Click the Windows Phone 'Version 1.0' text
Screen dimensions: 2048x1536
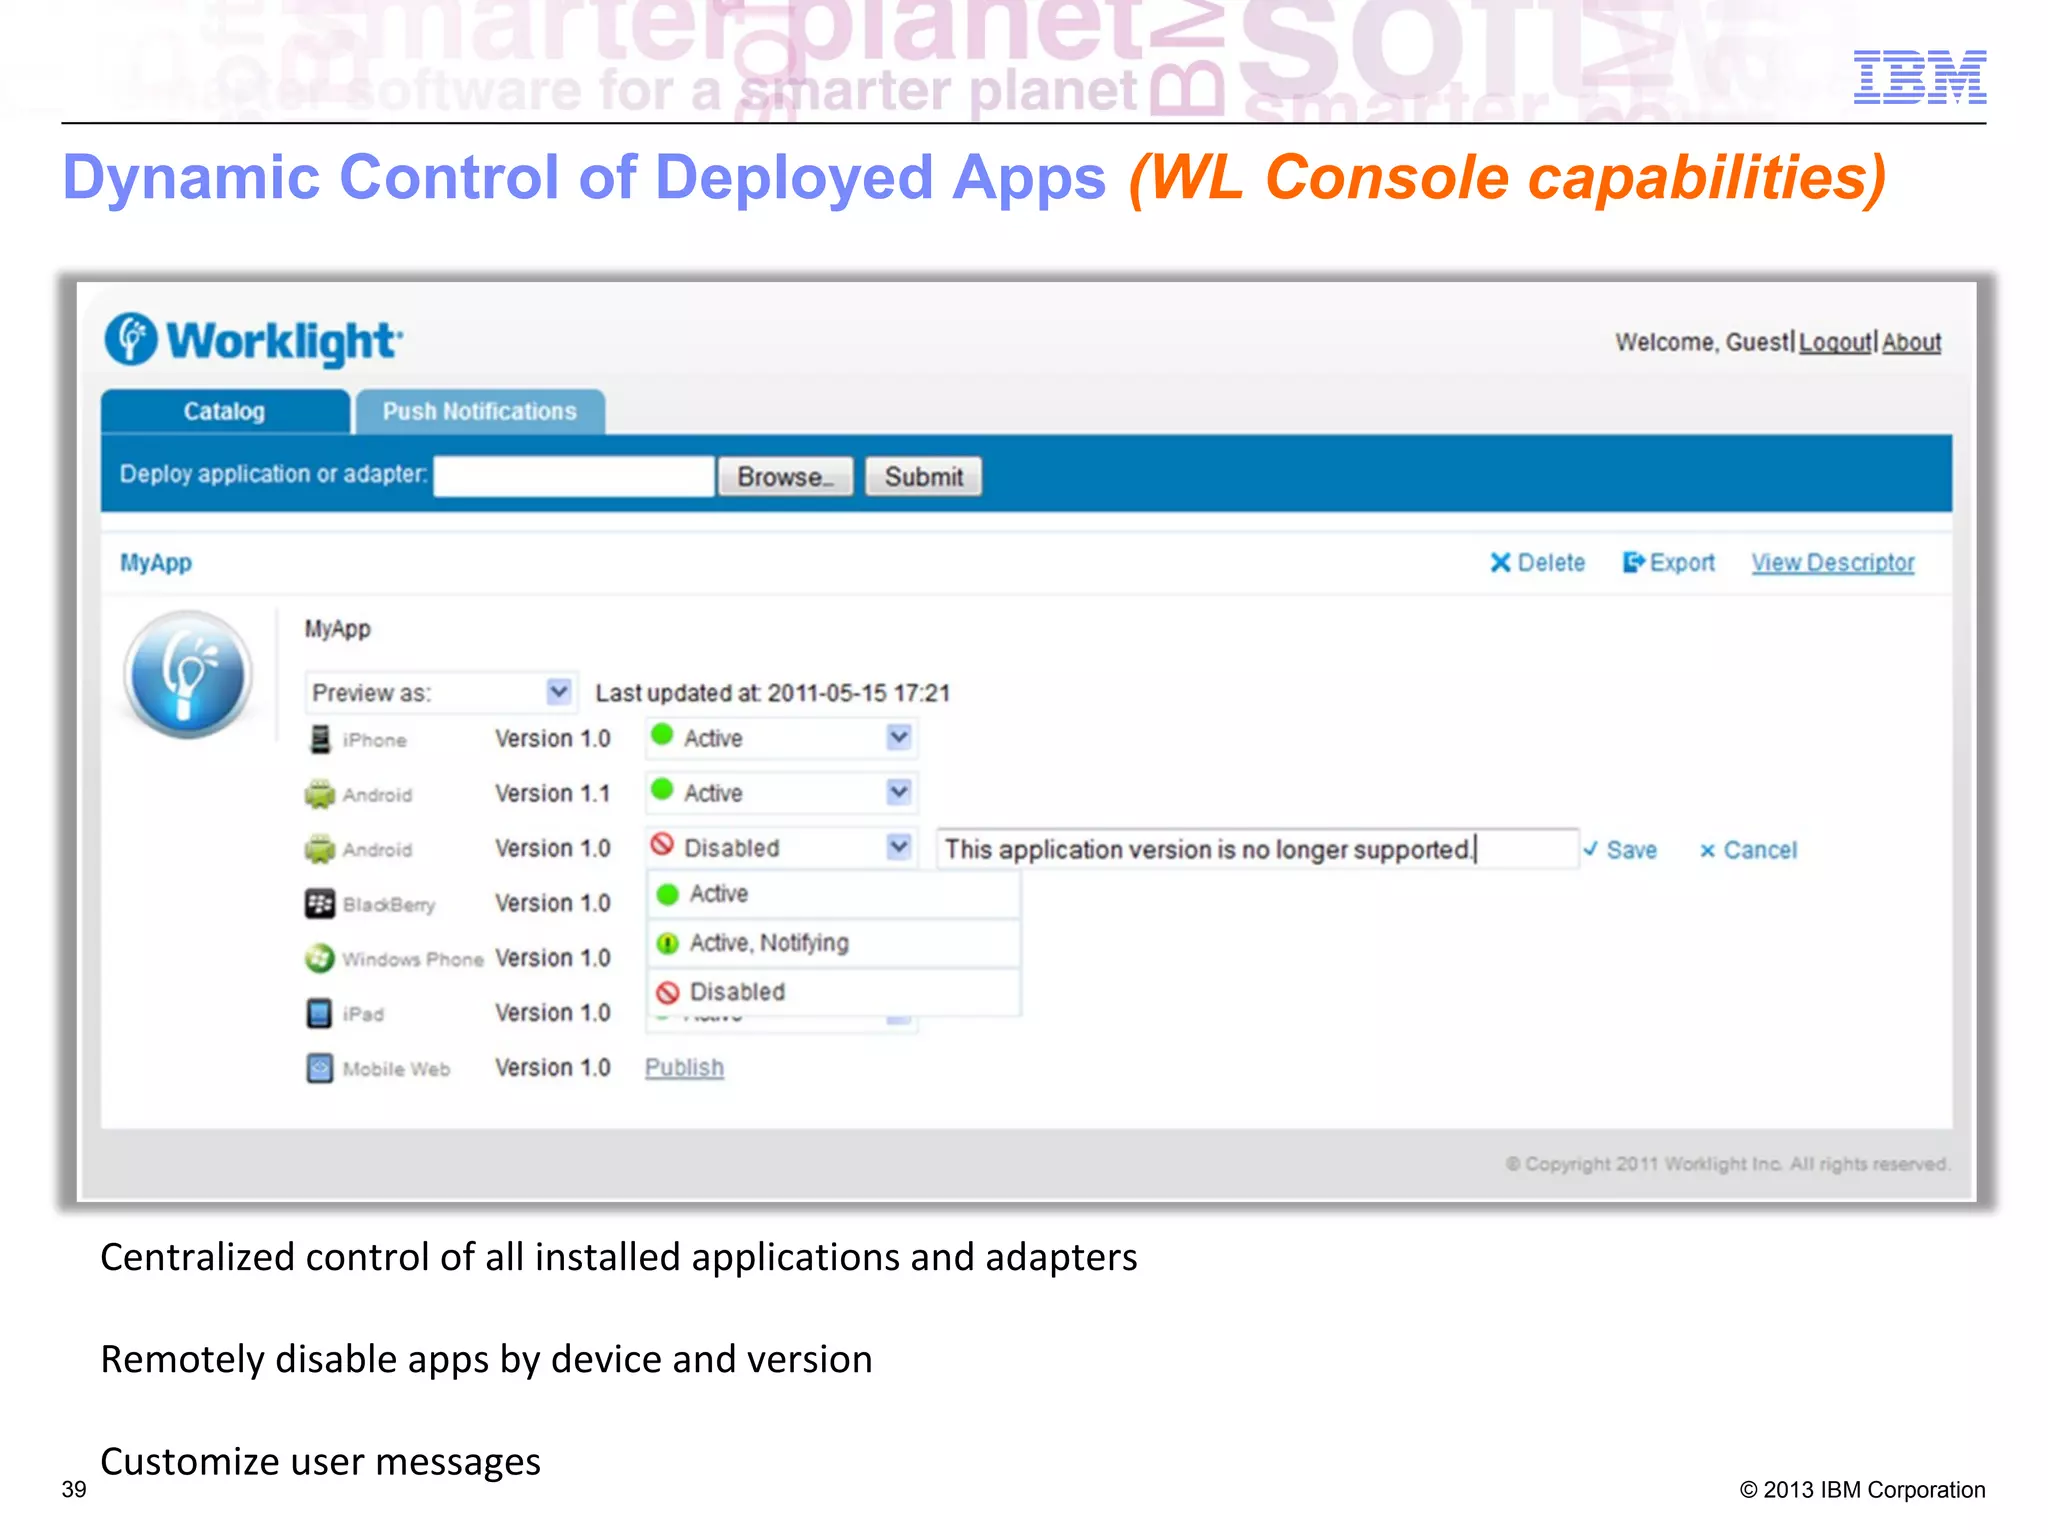(552, 958)
